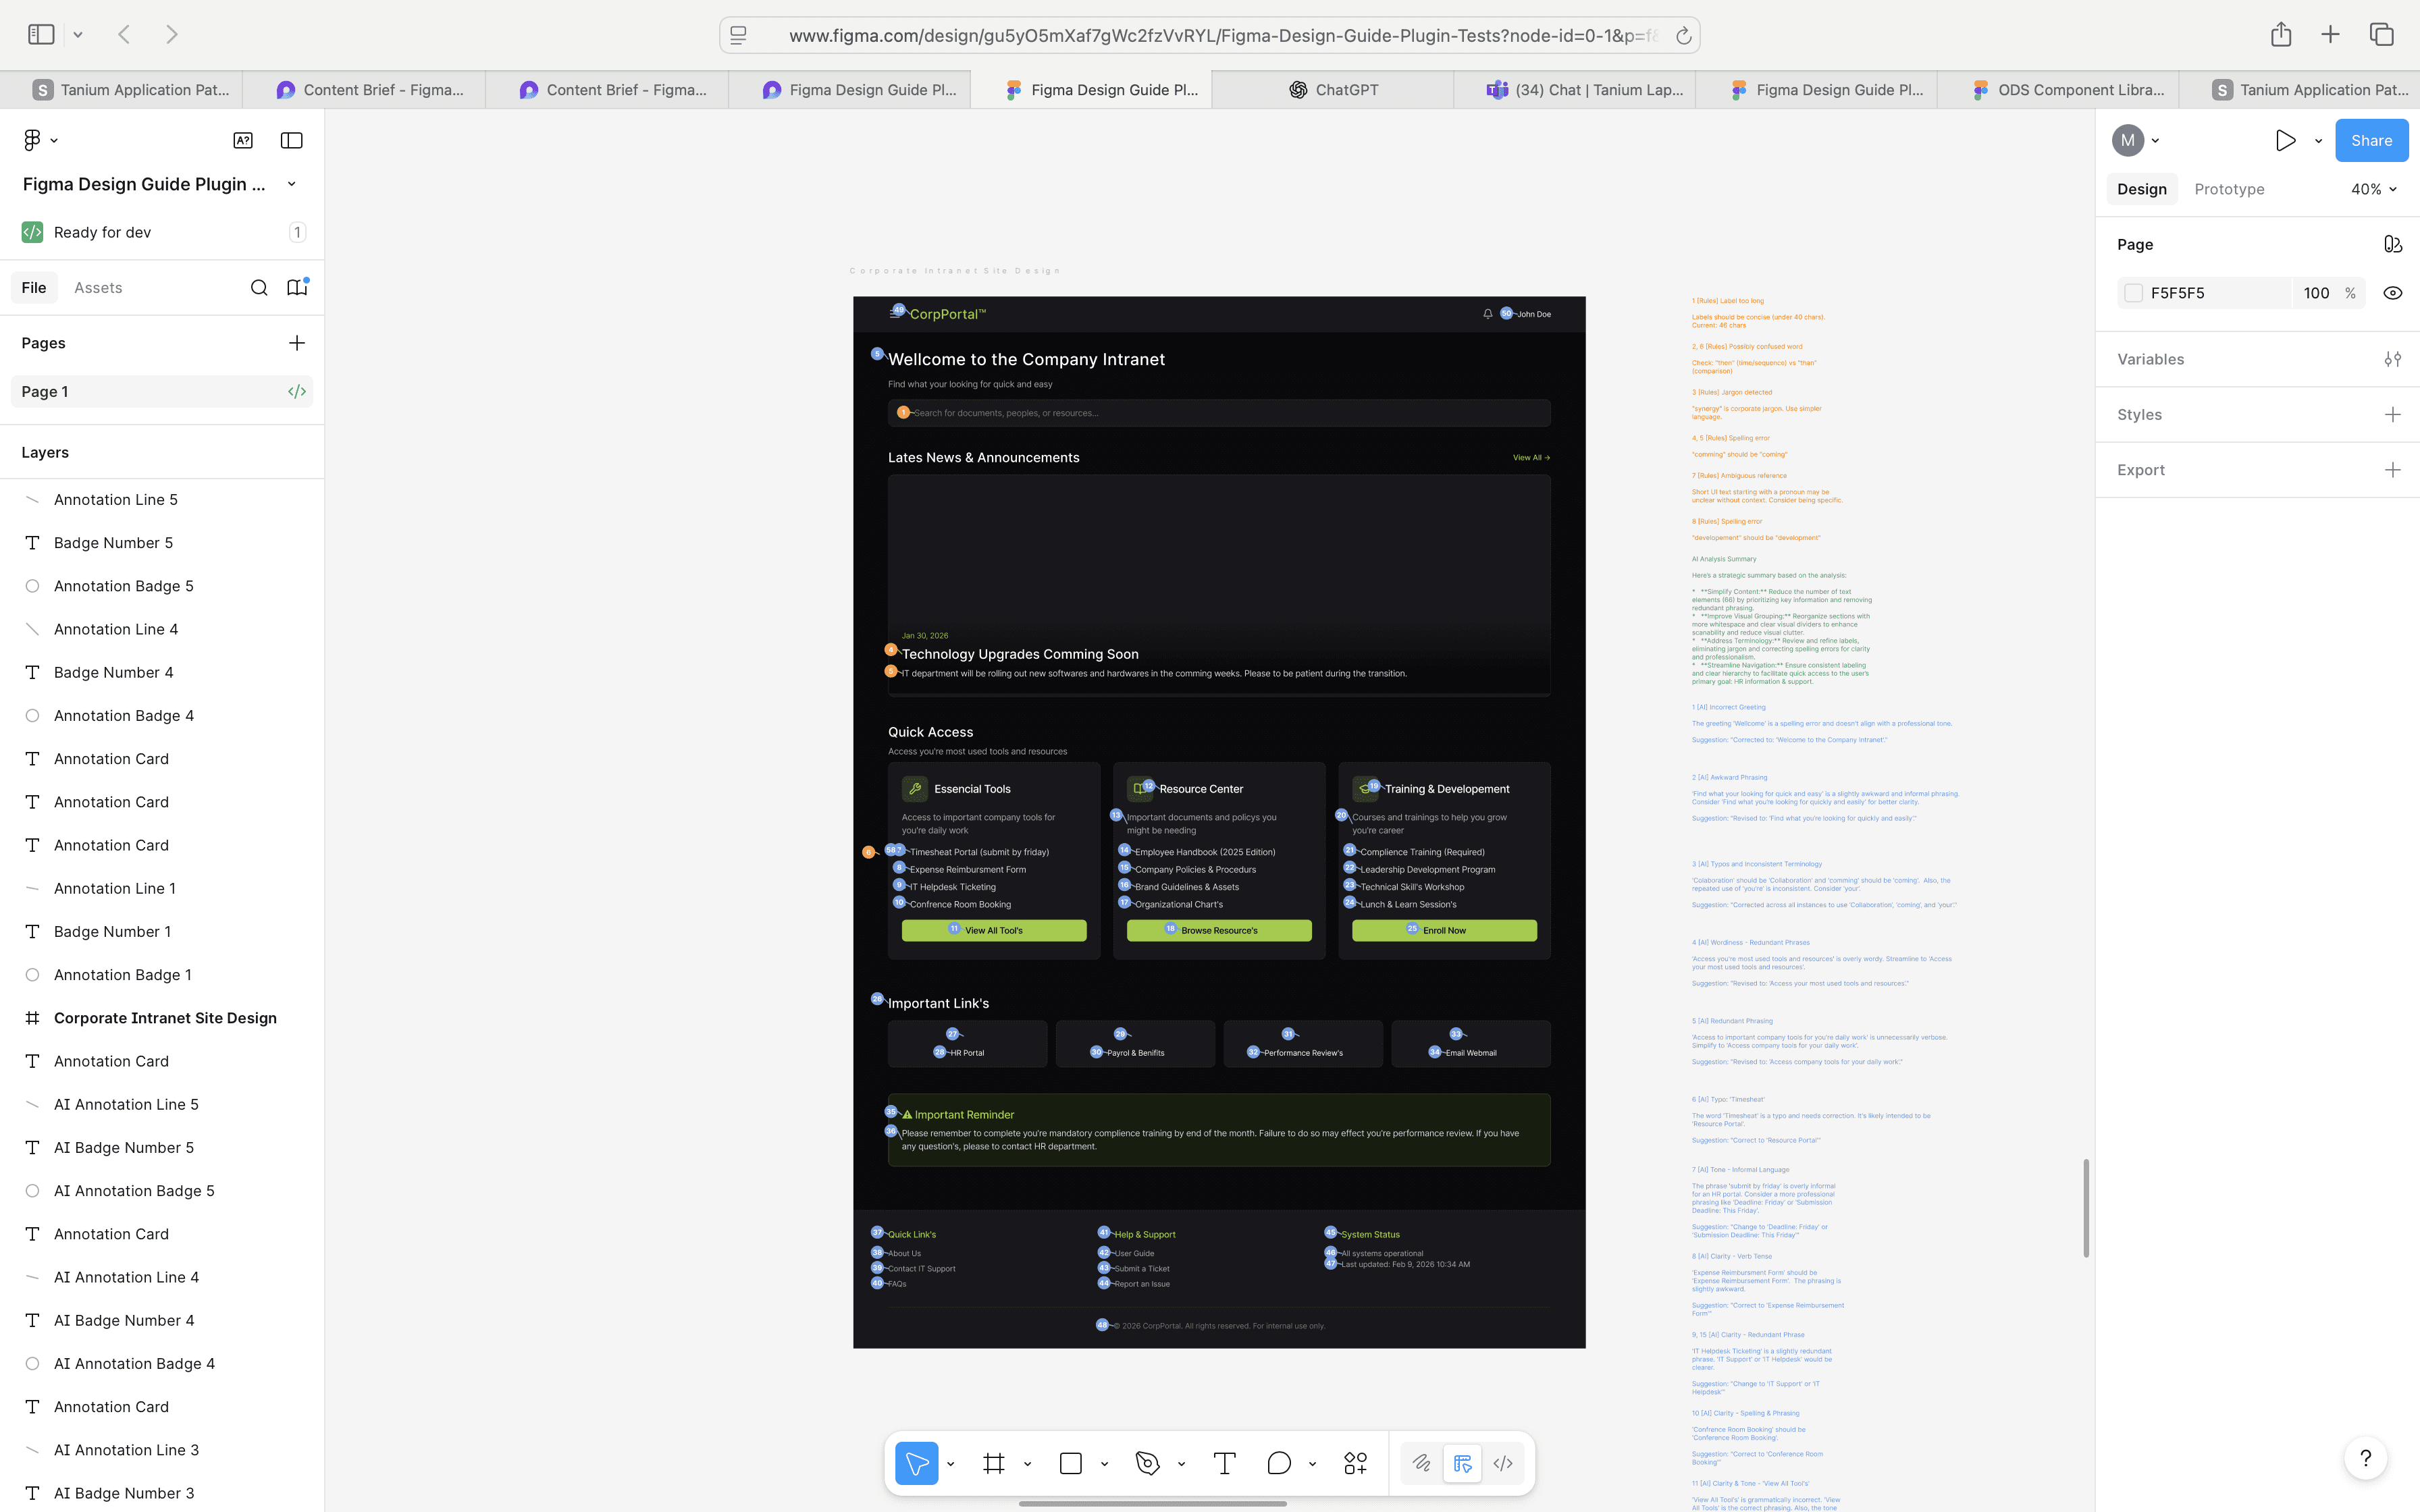Click the blue Share button
The height and width of the screenshot is (1512, 2420).
[x=2371, y=140]
